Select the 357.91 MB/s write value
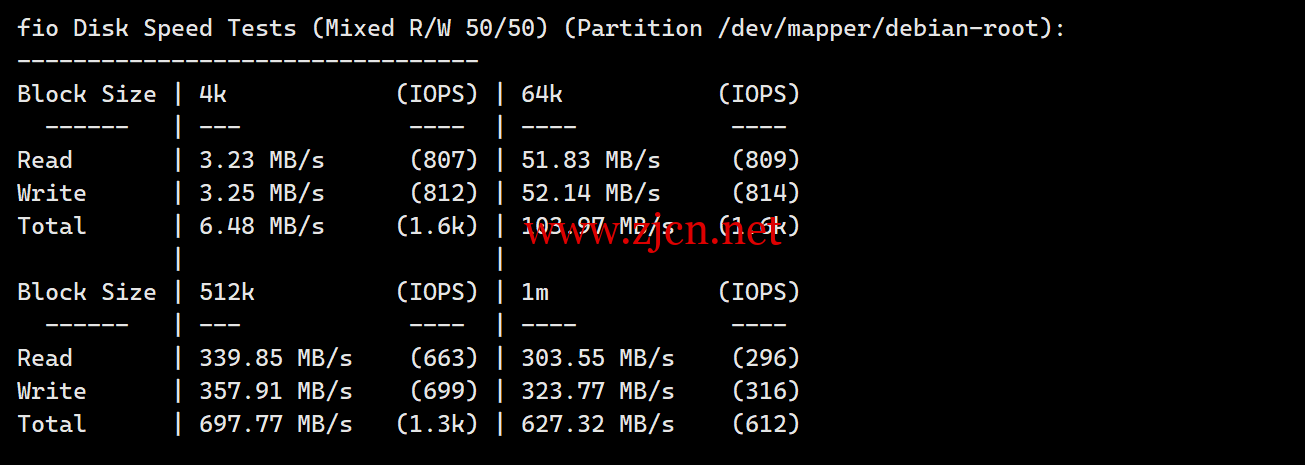 tap(275, 391)
